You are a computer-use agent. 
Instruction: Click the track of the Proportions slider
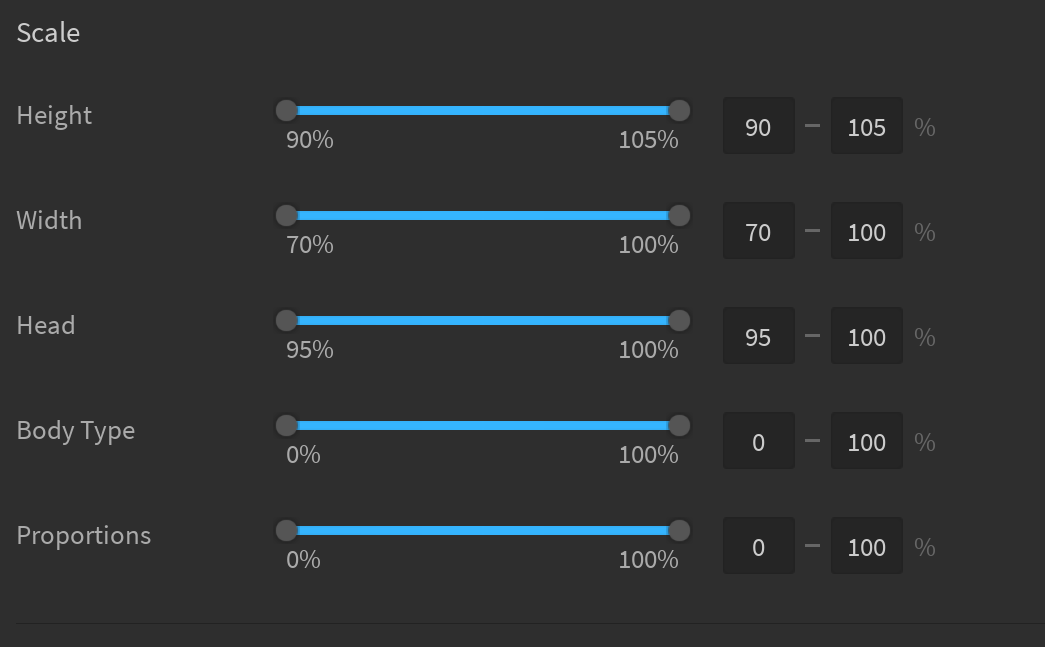483,530
